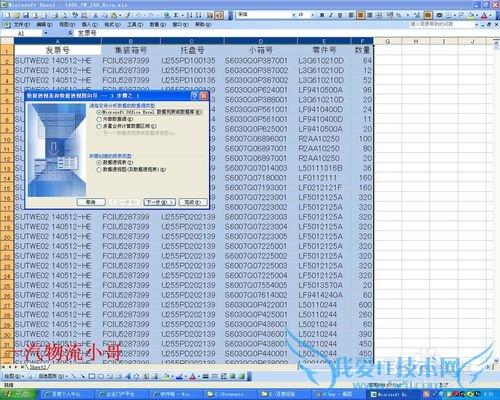
Task: Open the Font Color dropdown arrow
Action: pos(490,15)
